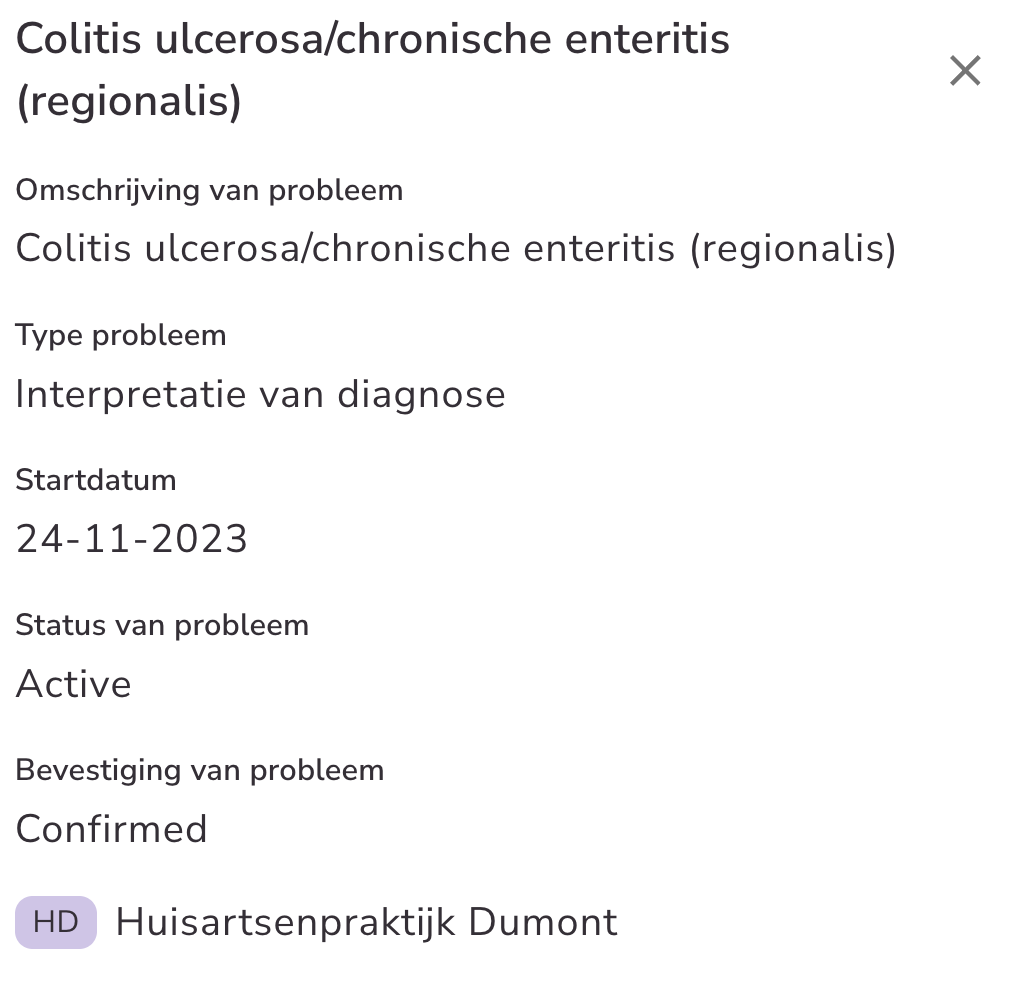Select the 'Type probleem' field label
The width and height of the screenshot is (1012, 1008).
click(x=121, y=335)
